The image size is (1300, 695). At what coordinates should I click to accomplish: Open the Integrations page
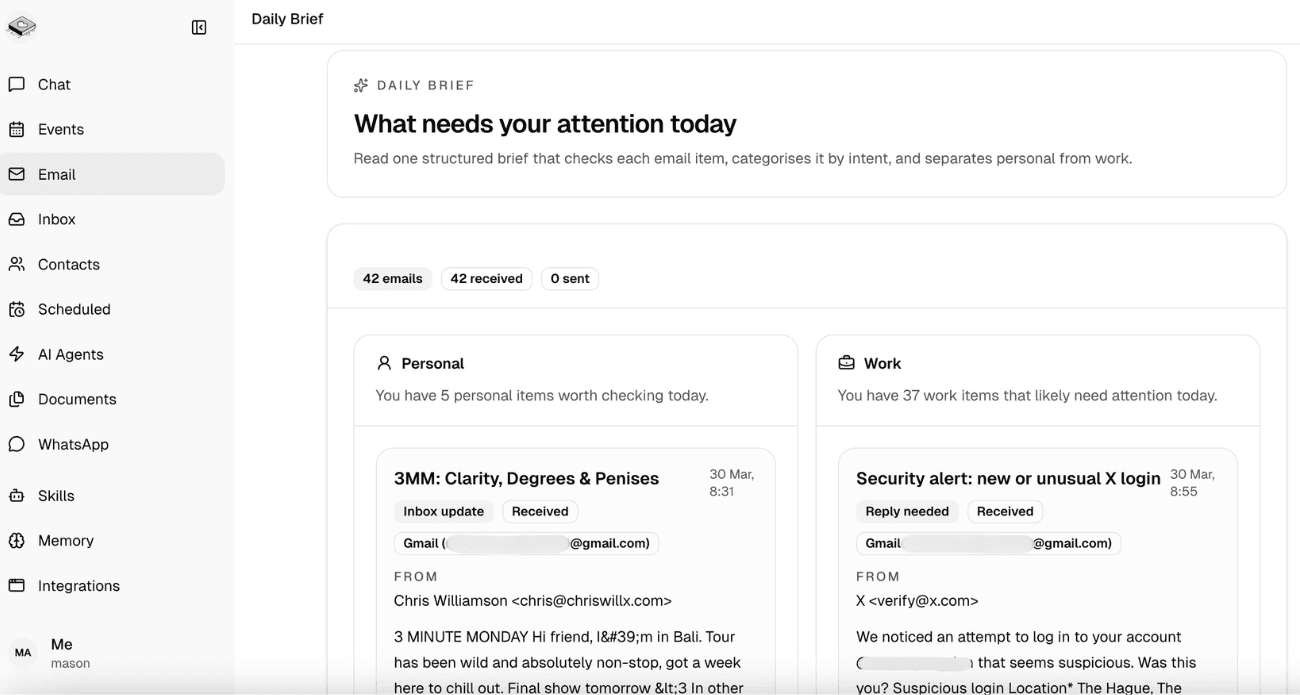[x=78, y=586]
